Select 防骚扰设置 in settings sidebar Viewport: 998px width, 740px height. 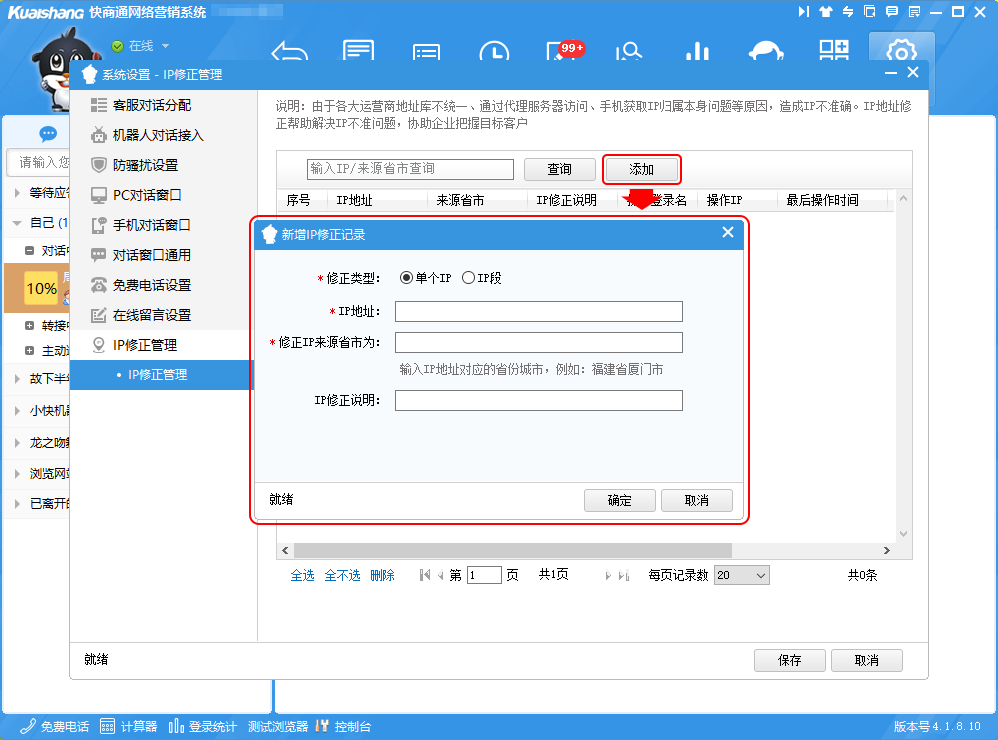145,165
